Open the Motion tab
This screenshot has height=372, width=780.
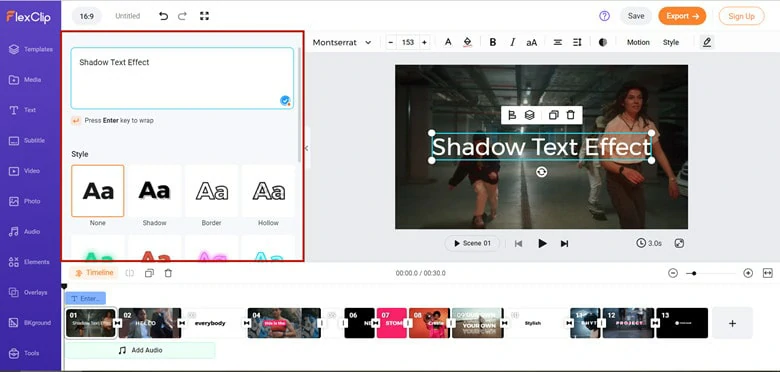tap(638, 42)
